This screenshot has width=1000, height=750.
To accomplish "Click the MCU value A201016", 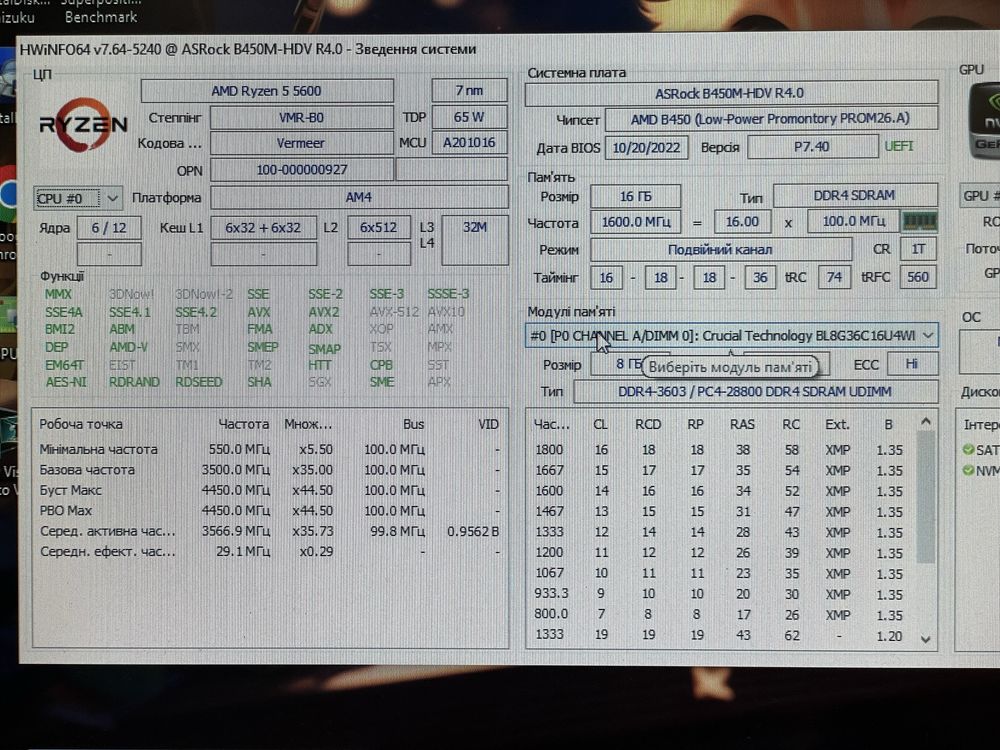I will [469, 143].
